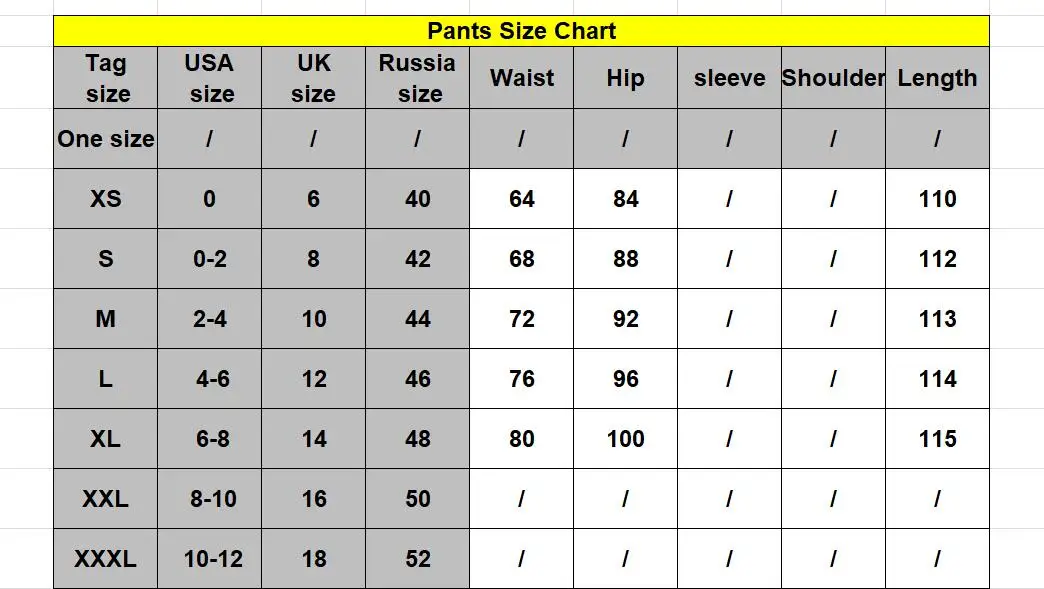Screen dimensions: 1044x589
Task: Select the XS tag size cell
Action: click(106, 198)
